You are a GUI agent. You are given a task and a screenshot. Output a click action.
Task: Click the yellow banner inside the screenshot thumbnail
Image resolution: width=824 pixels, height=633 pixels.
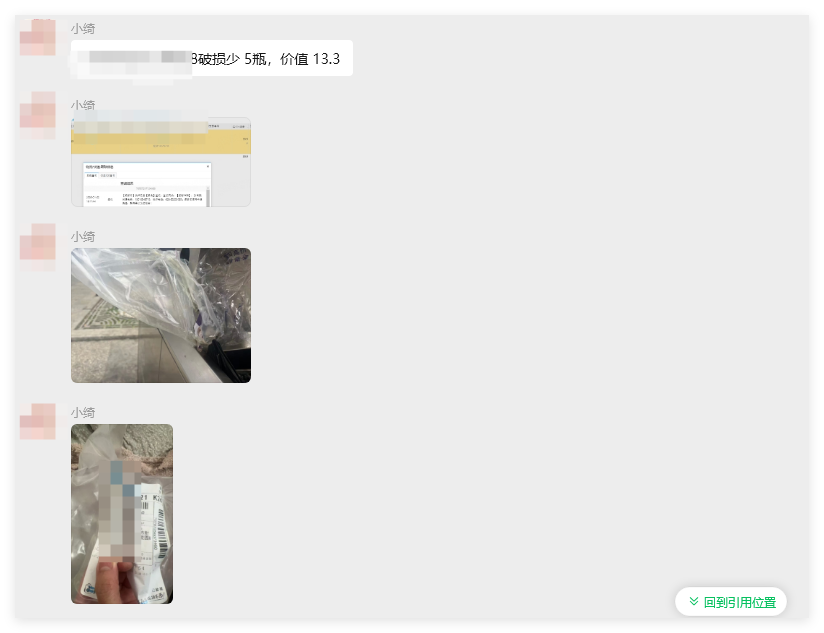160,144
